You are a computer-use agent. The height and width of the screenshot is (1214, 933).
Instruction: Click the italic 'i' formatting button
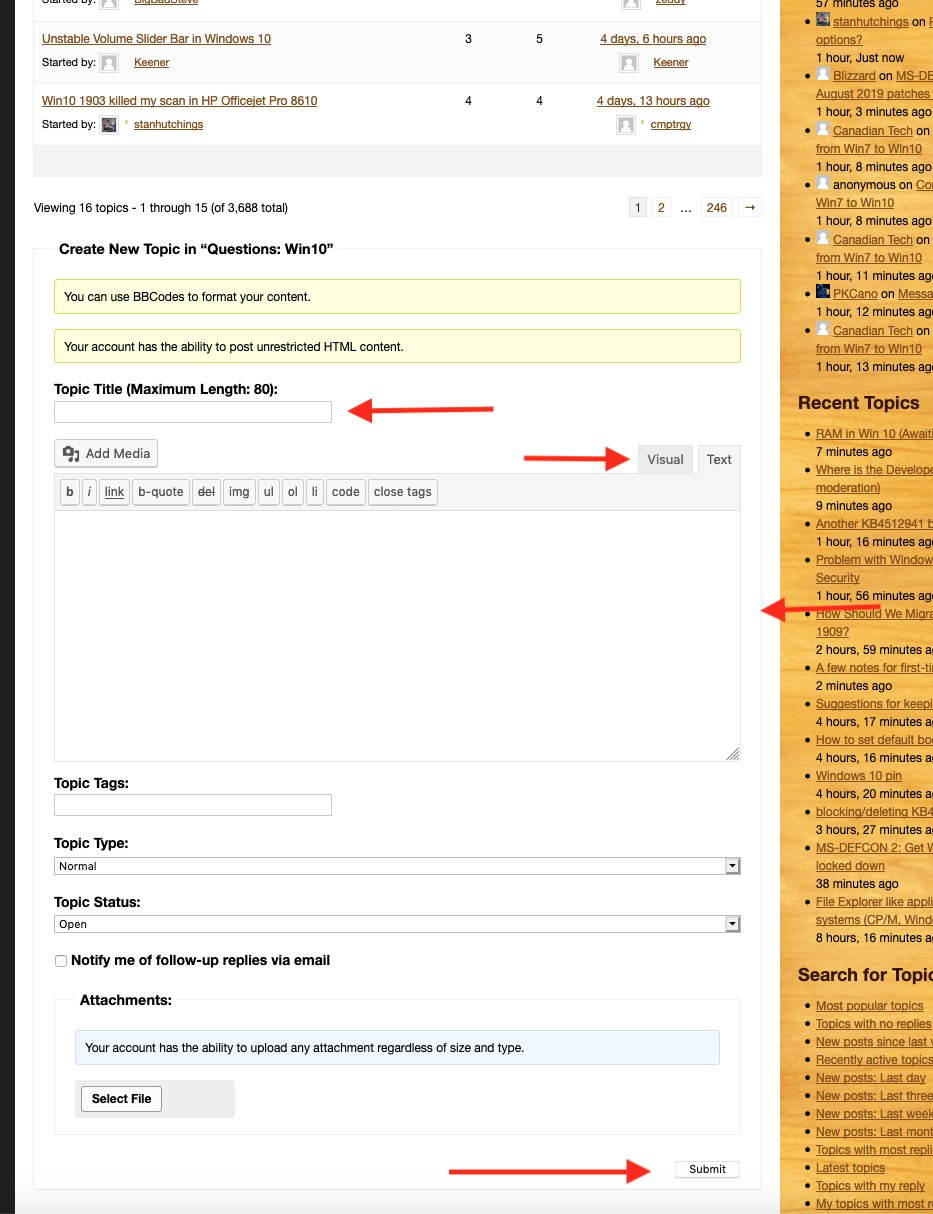click(89, 492)
